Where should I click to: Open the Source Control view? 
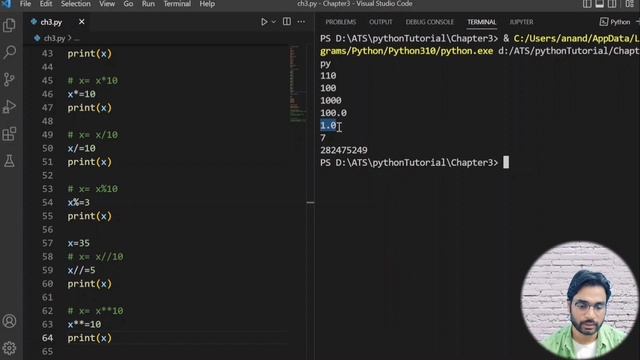click(9, 79)
